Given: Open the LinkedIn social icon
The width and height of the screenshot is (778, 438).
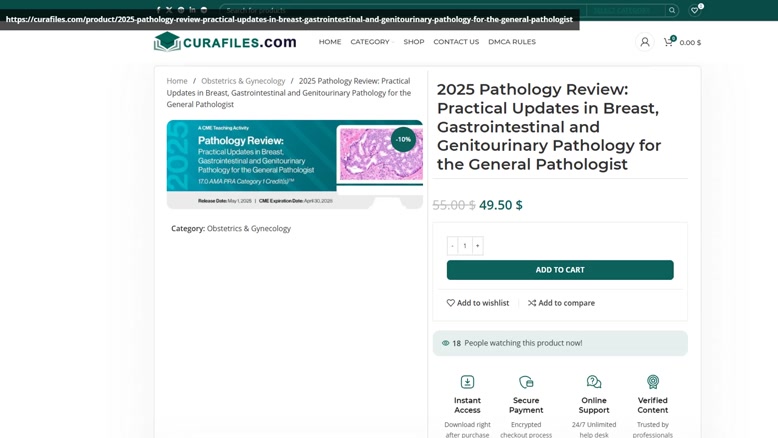Looking at the screenshot, I should point(192,10).
